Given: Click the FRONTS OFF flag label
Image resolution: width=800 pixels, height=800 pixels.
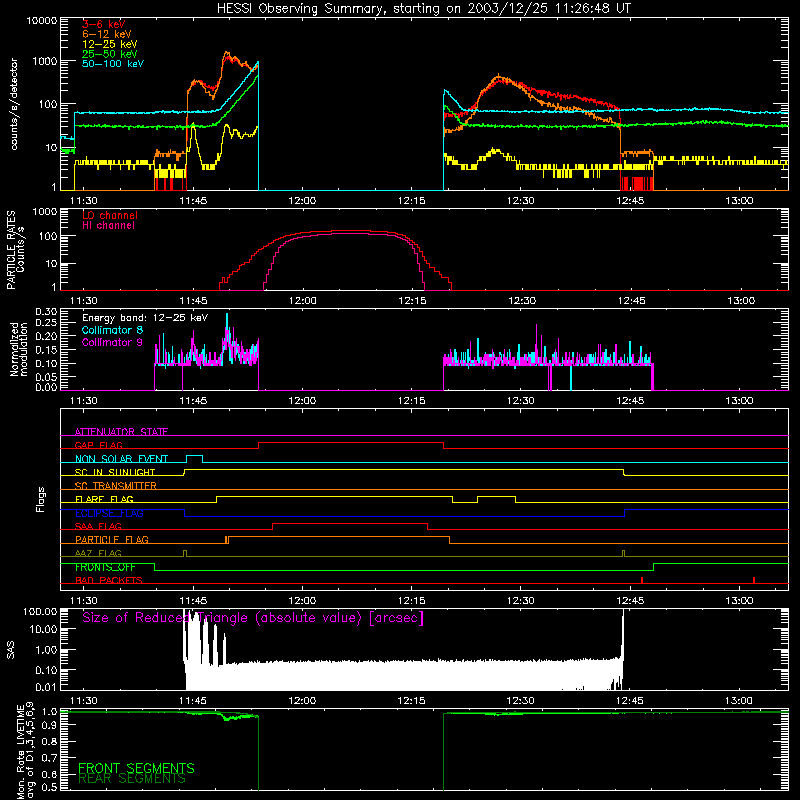Looking at the screenshot, I should click(105, 567).
